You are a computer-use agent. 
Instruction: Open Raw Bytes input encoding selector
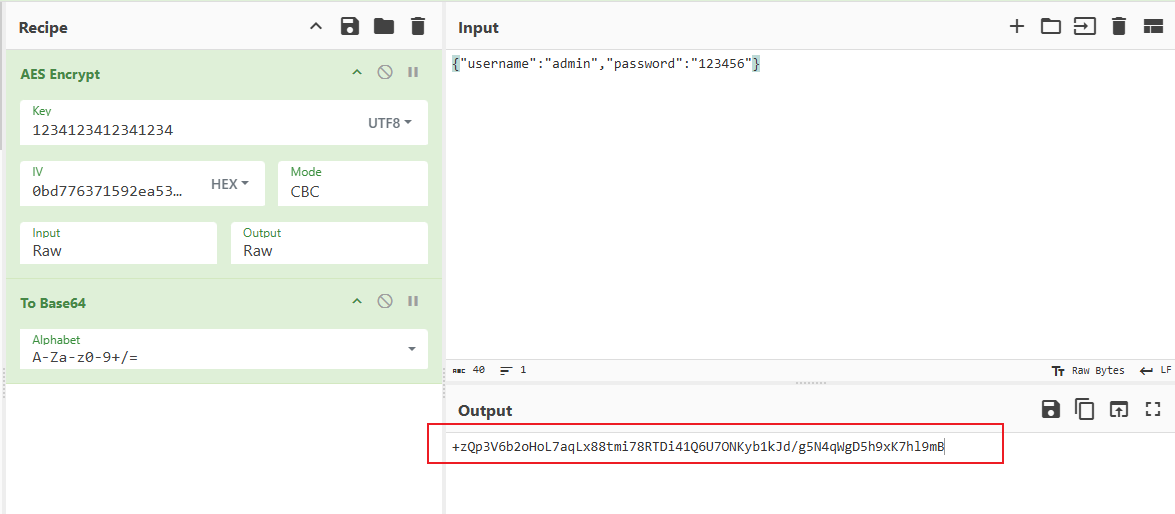(1088, 370)
